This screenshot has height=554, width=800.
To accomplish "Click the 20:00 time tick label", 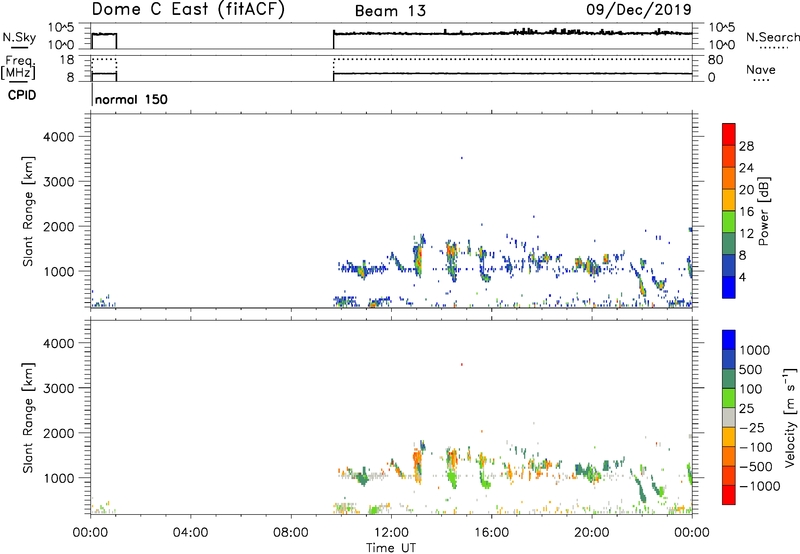I will [592, 533].
